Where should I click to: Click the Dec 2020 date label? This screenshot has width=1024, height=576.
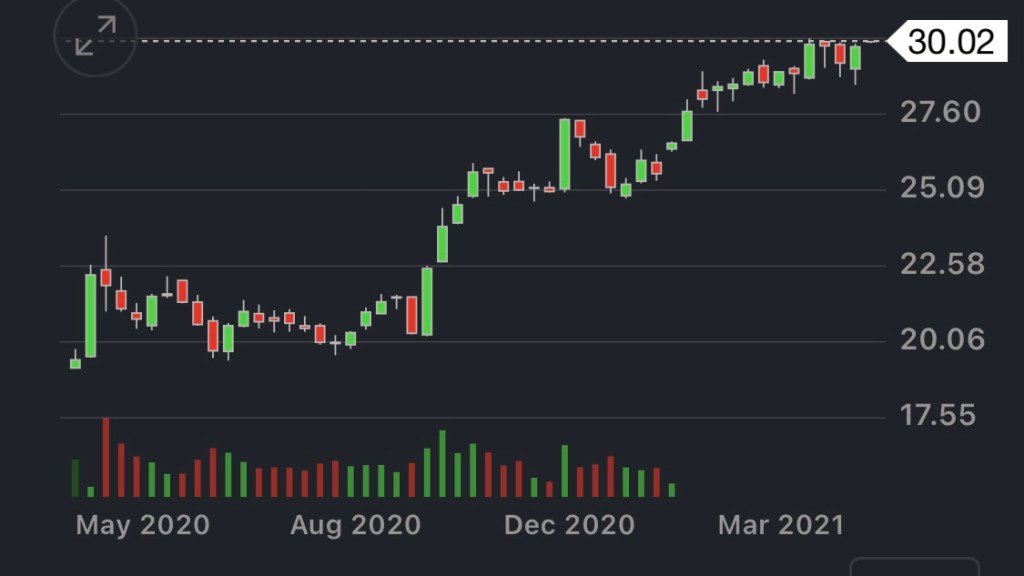(x=569, y=525)
